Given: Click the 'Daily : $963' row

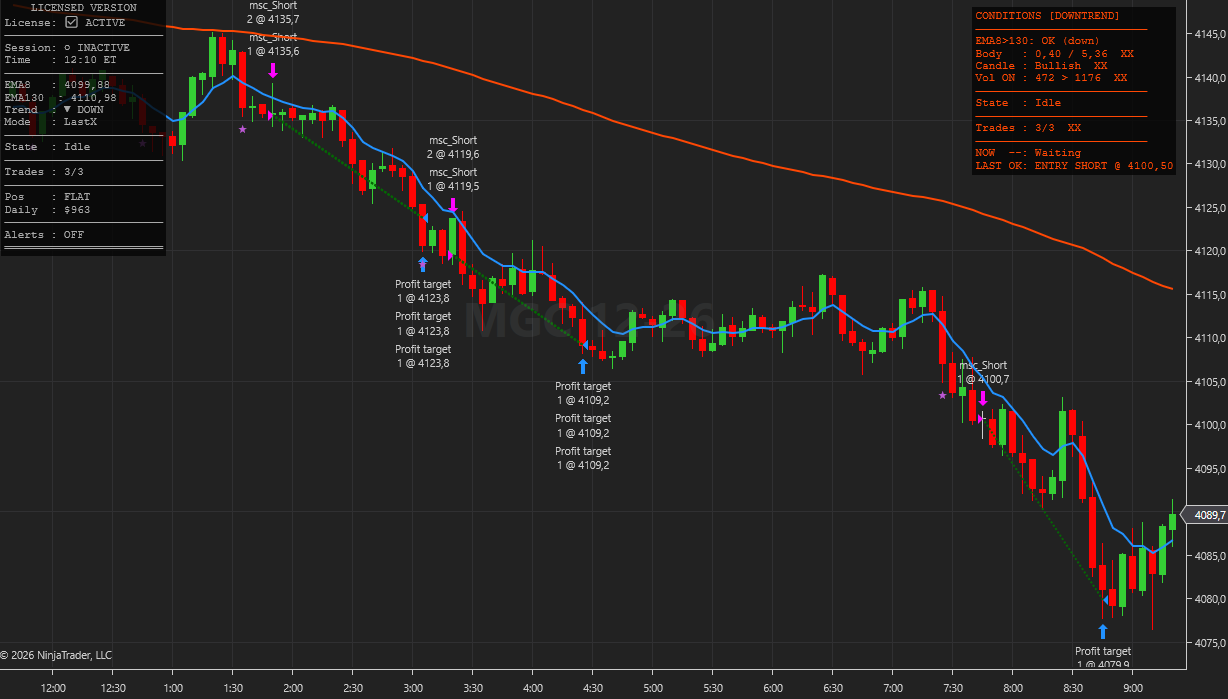Looking at the screenshot, I should (x=47, y=210).
